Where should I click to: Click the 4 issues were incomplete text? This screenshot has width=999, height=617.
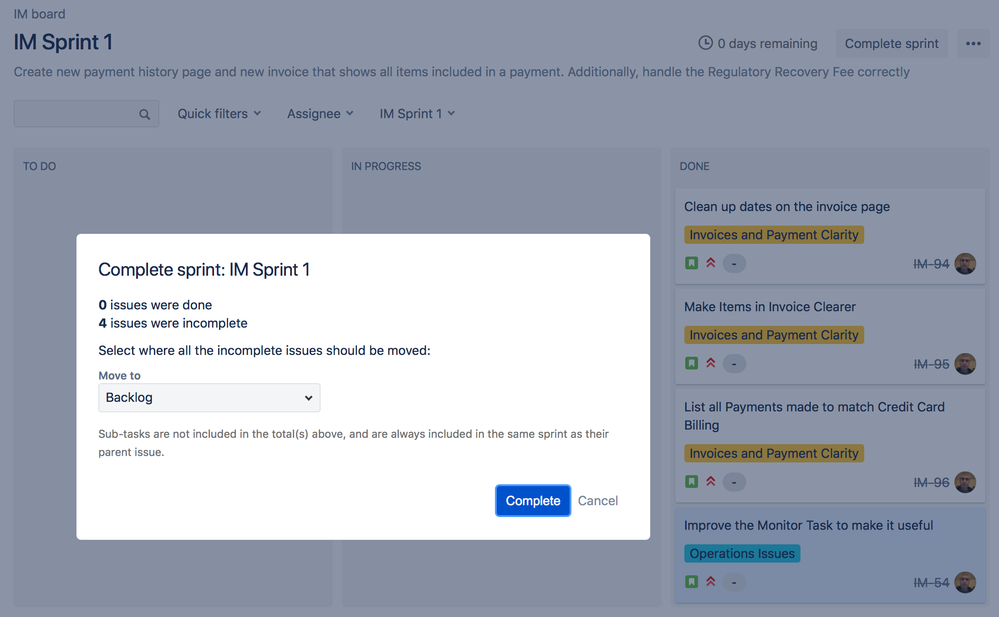(x=173, y=323)
